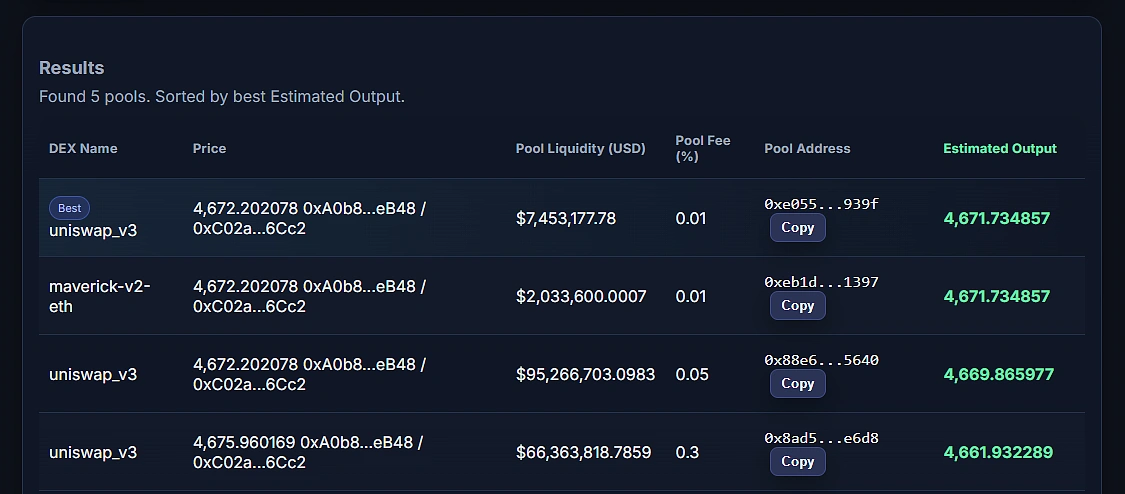Click the 0.3 pool fee value
Viewport: 1125px width, 494px height.
tap(687, 452)
